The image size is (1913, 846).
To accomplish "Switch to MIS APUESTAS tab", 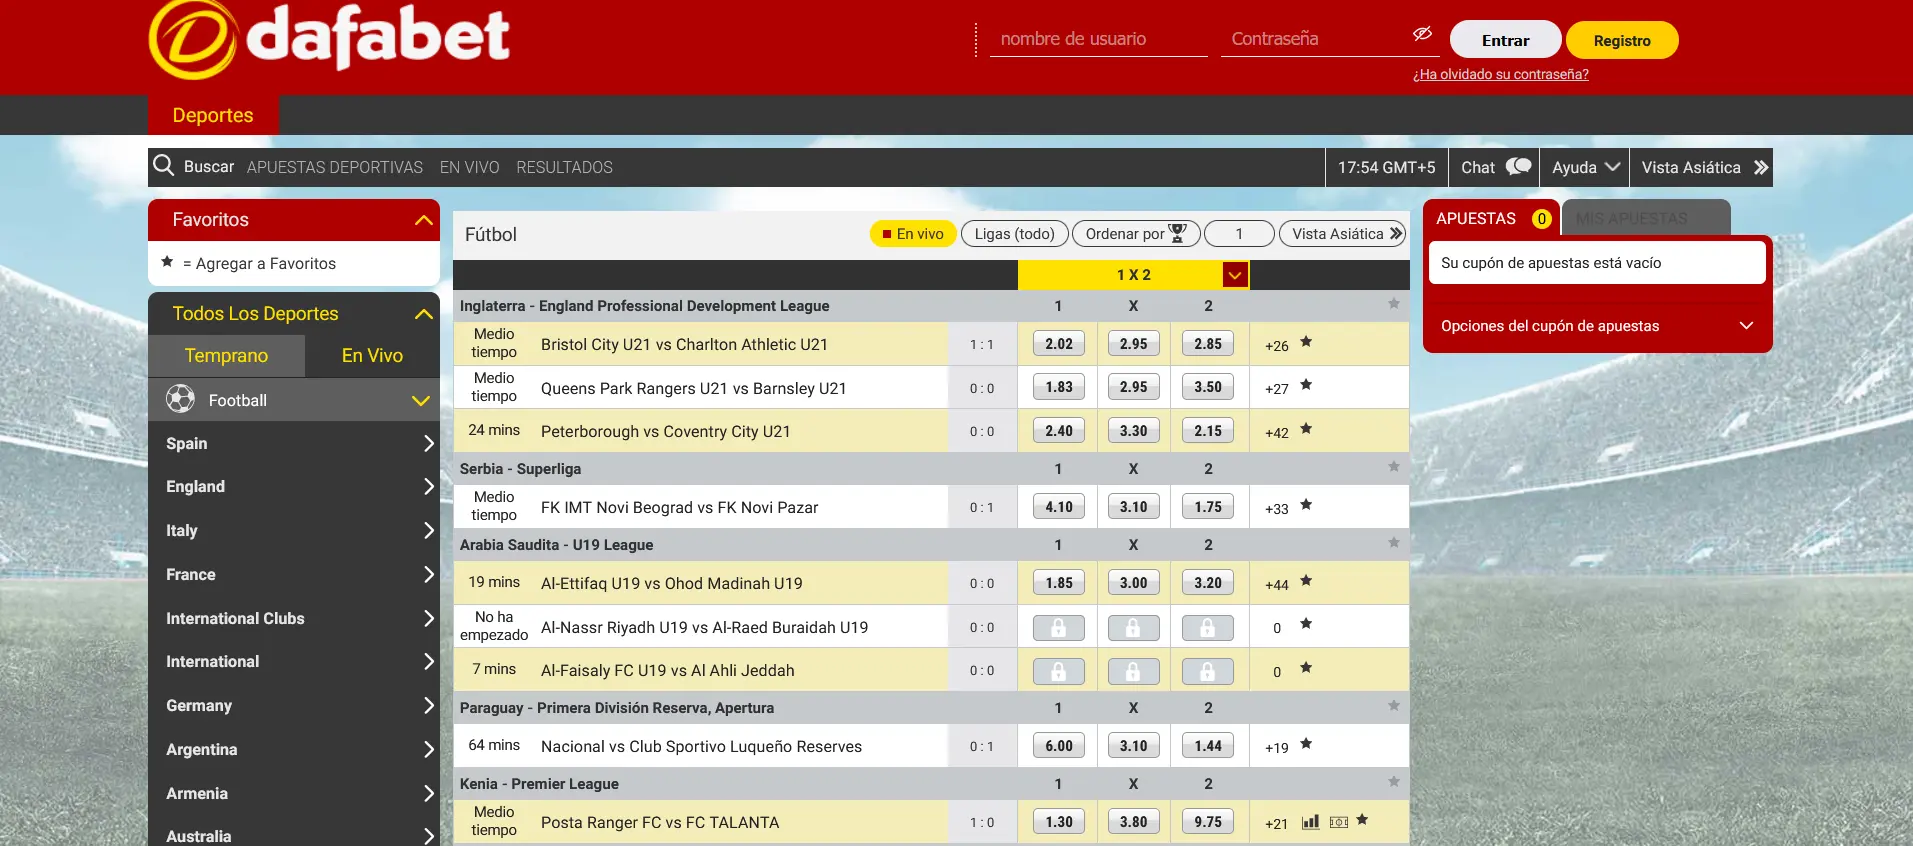I will (x=1645, y=218).
